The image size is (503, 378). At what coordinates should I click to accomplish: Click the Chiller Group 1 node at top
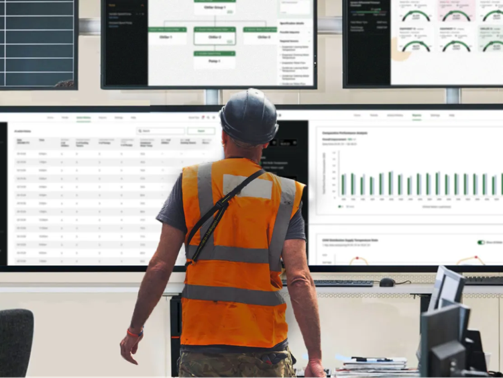tap(215, 7)
